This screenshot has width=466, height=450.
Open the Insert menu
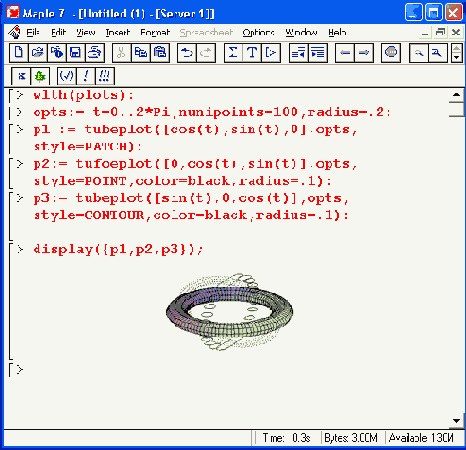(x=117, y=32)
